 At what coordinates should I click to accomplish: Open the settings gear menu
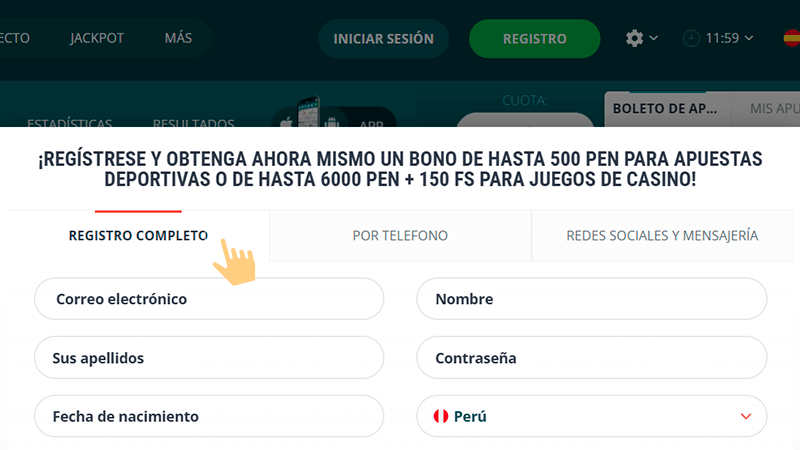click(x=635, y=38)
